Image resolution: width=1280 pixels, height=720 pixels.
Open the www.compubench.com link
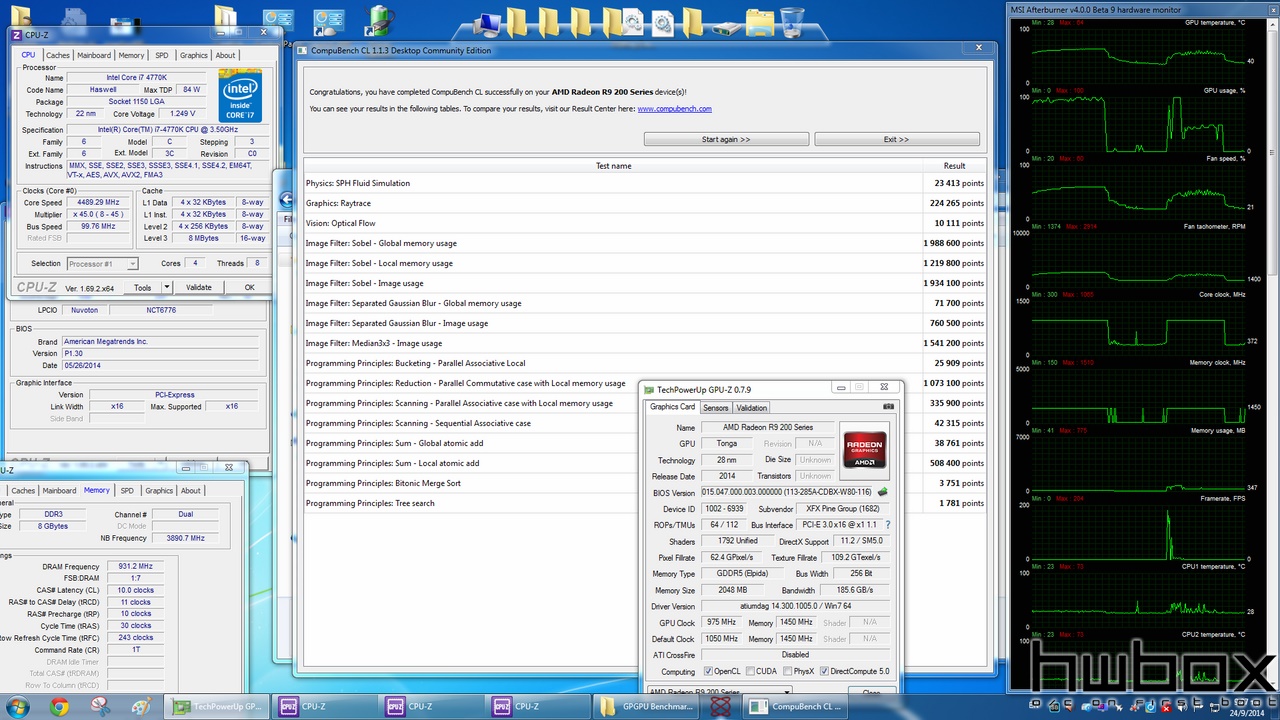tap(674, 108)
